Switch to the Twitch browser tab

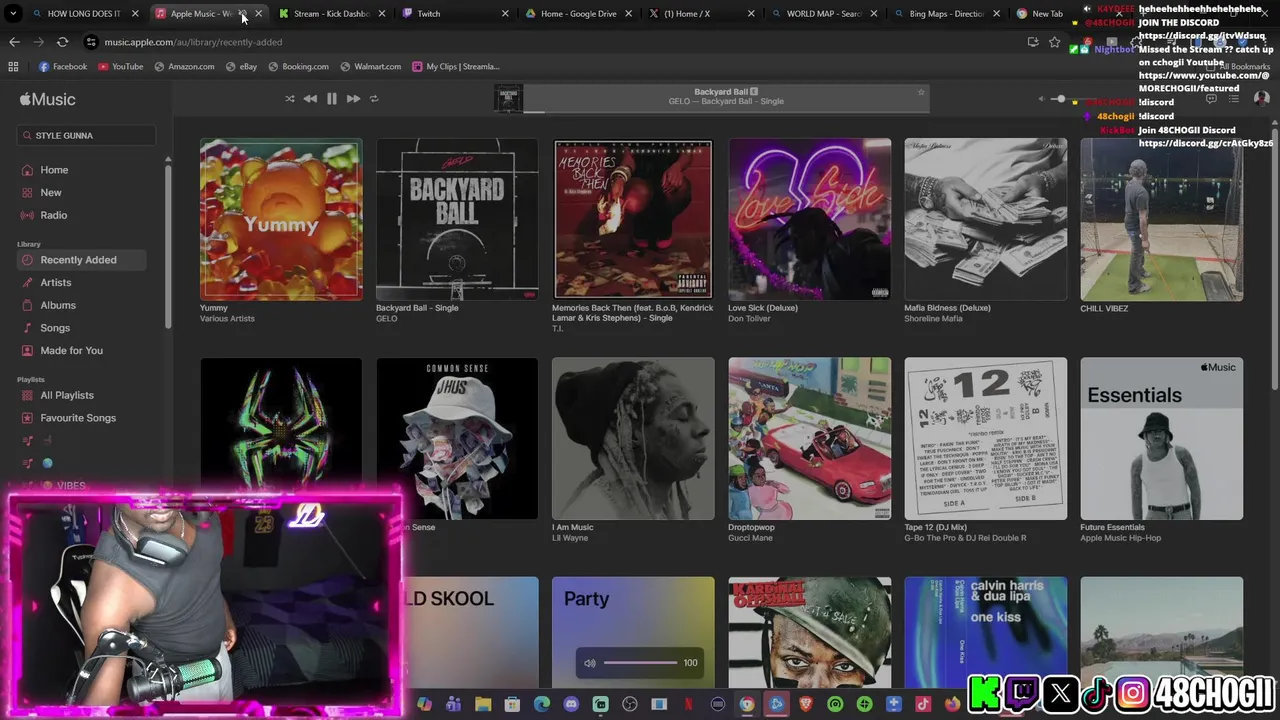coord(455,14)
